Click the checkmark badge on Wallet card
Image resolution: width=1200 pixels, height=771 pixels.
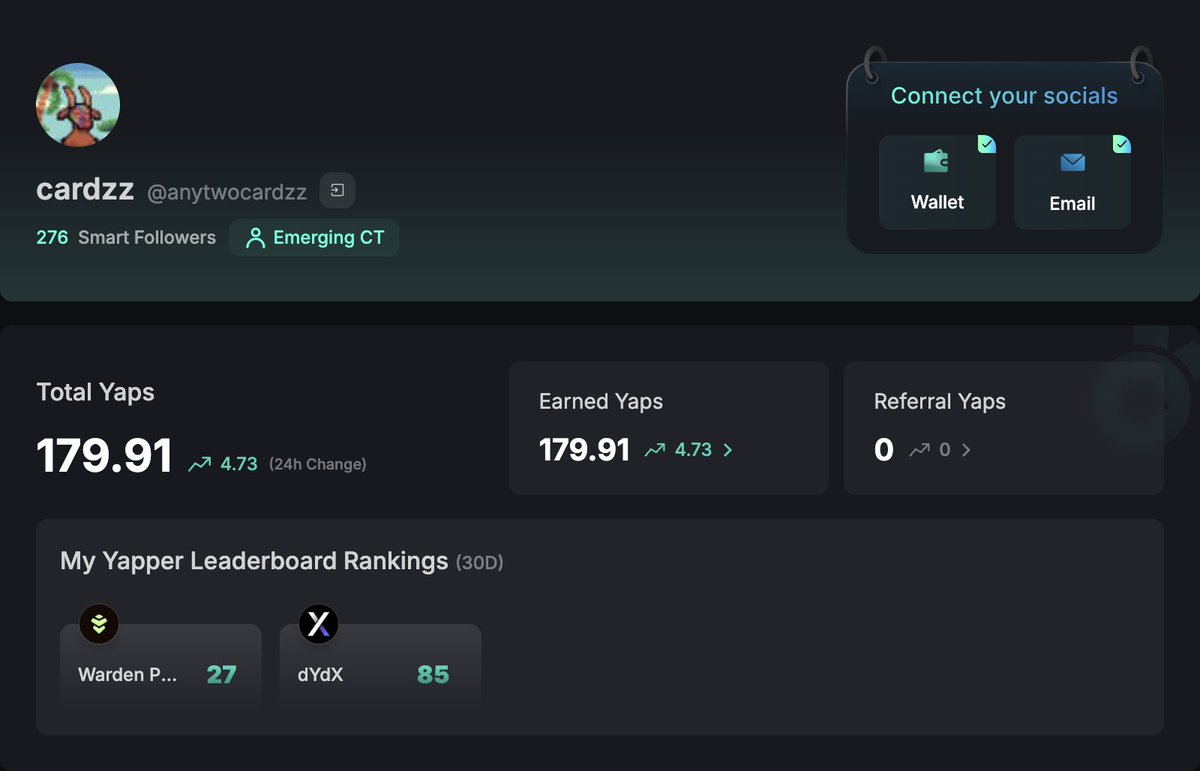[x=987, y=144]
